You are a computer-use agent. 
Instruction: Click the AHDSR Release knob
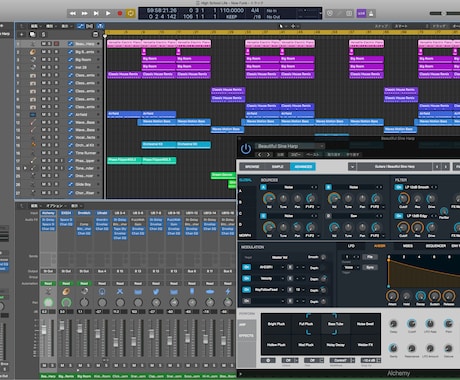tap(449, 296)
